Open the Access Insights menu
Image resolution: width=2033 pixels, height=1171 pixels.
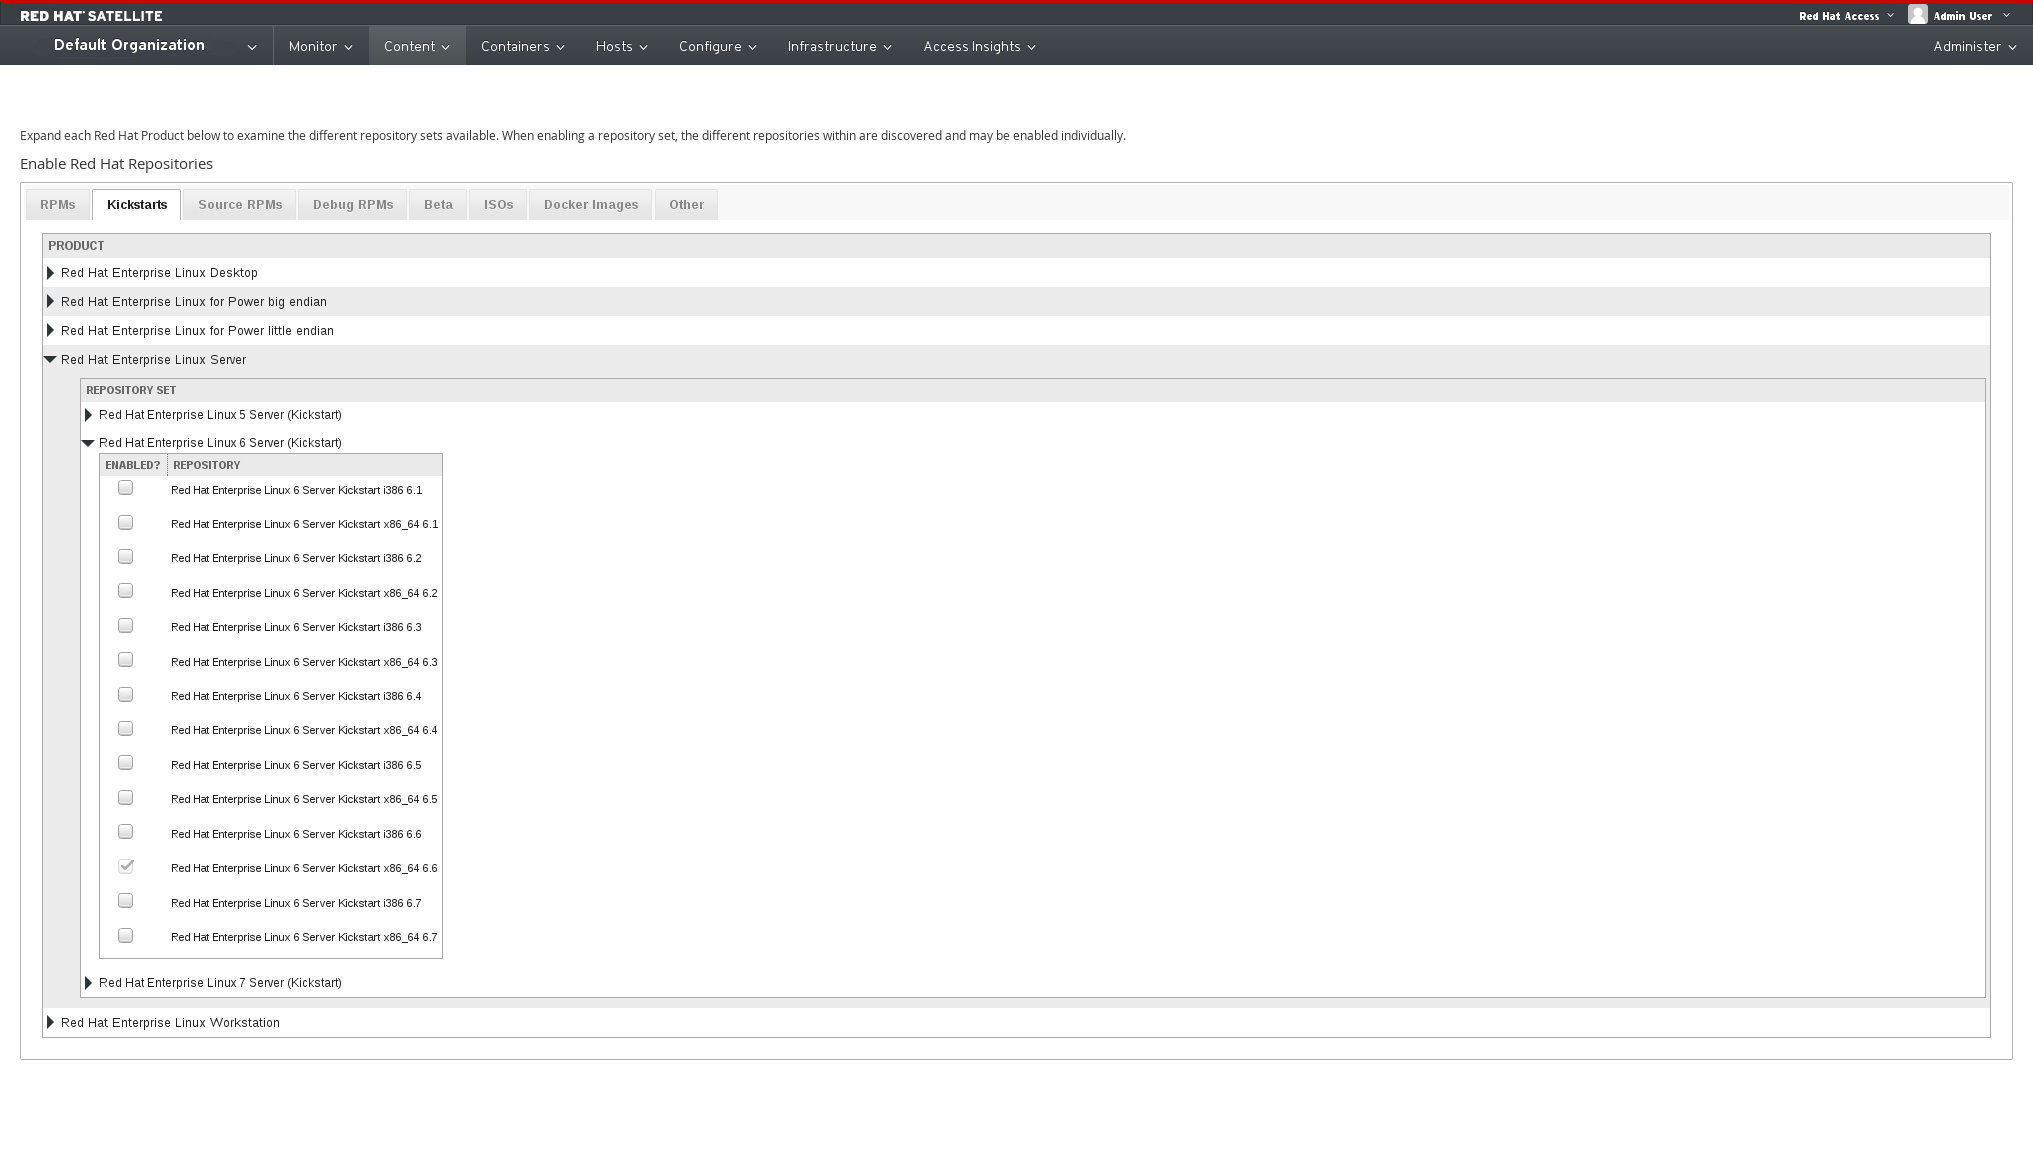coord(978,47)
